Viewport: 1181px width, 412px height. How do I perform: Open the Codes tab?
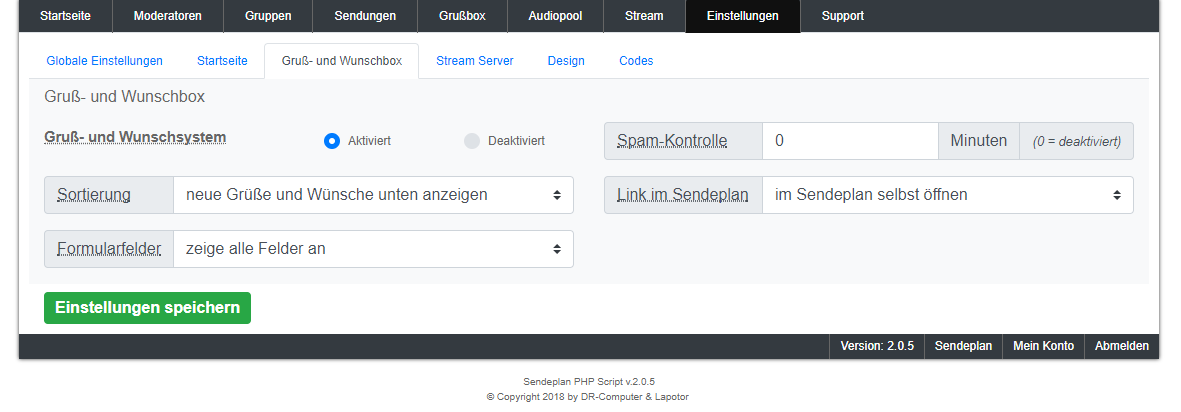(636, 61)
